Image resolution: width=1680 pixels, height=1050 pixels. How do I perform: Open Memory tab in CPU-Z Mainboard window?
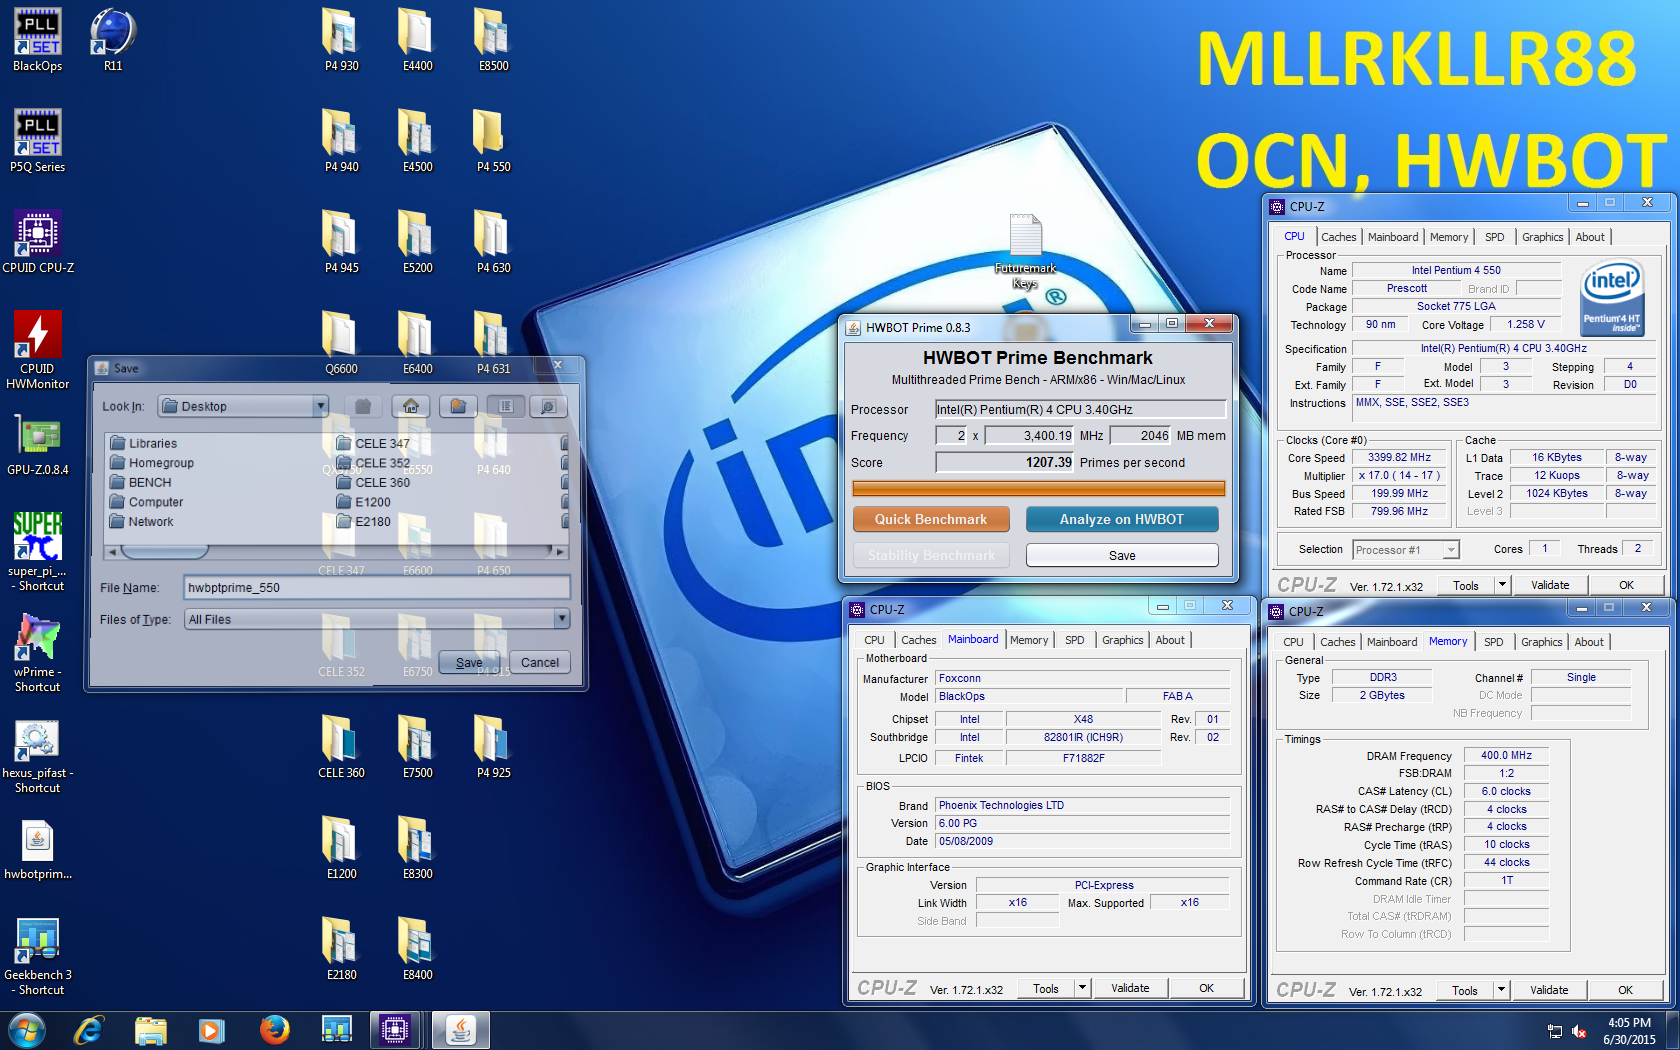1029,640
